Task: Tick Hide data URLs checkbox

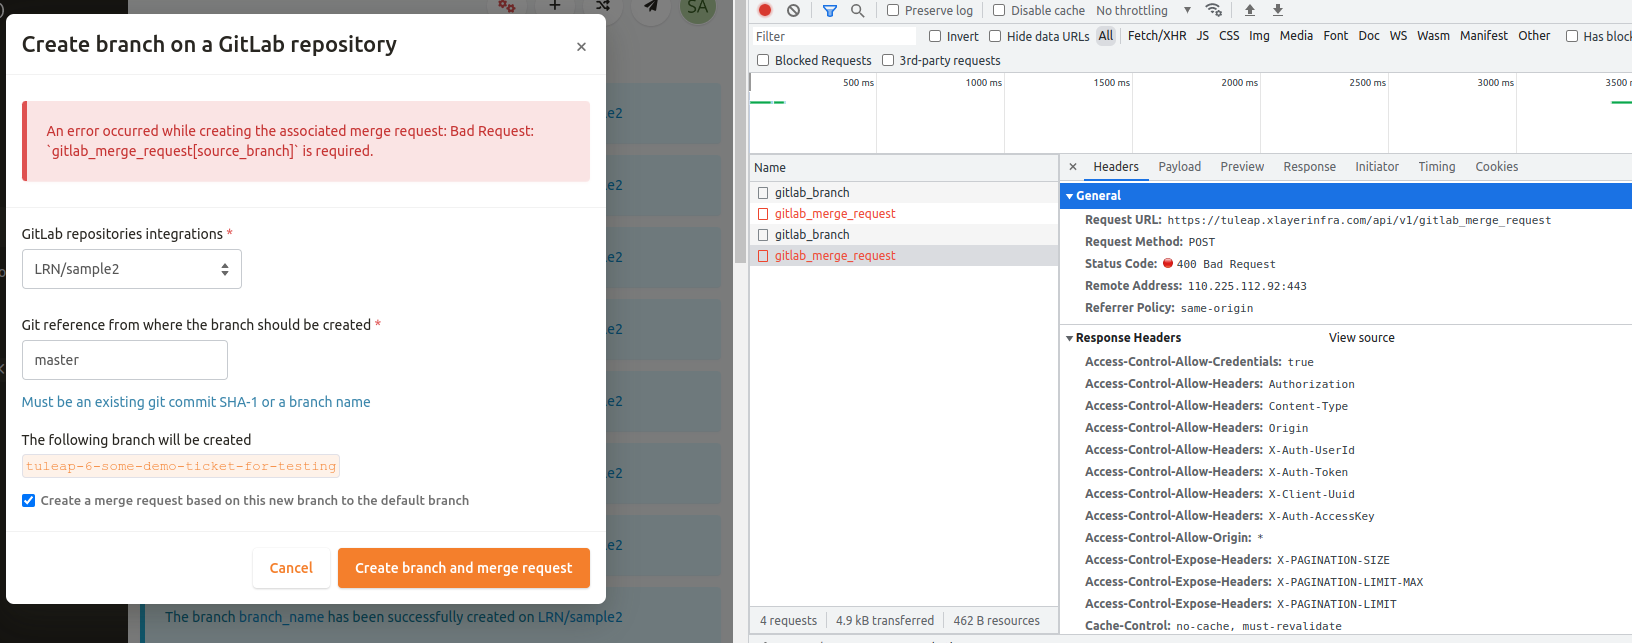Action: [995, 36]
